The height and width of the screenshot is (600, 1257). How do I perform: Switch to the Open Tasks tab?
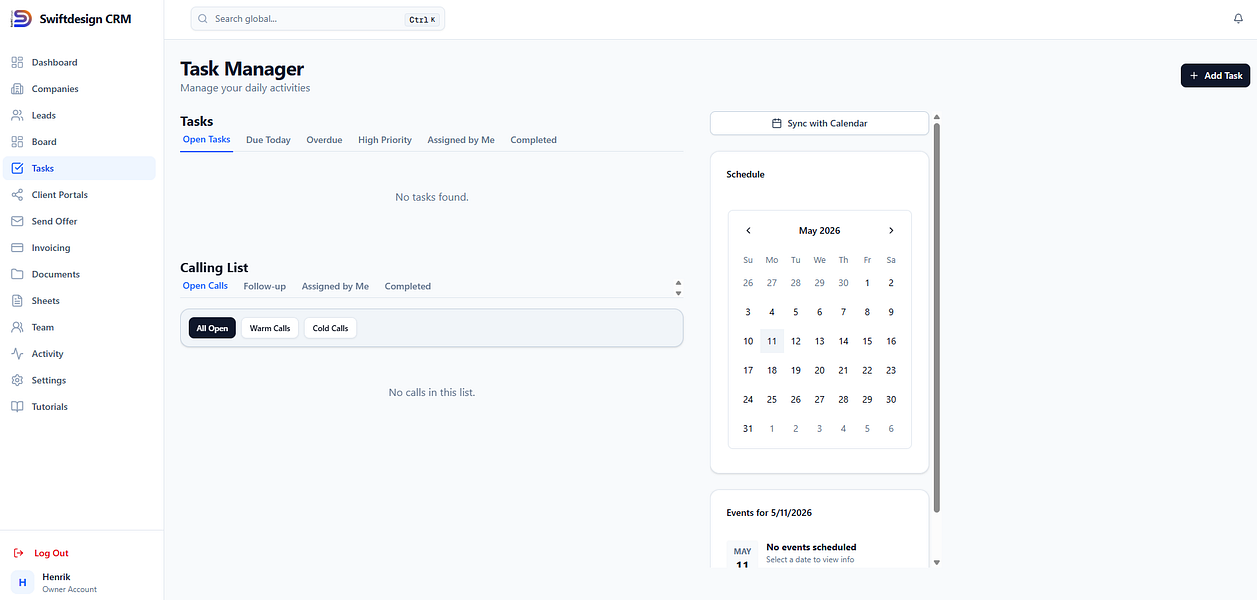pyautogui.click(x=206, y=140)
